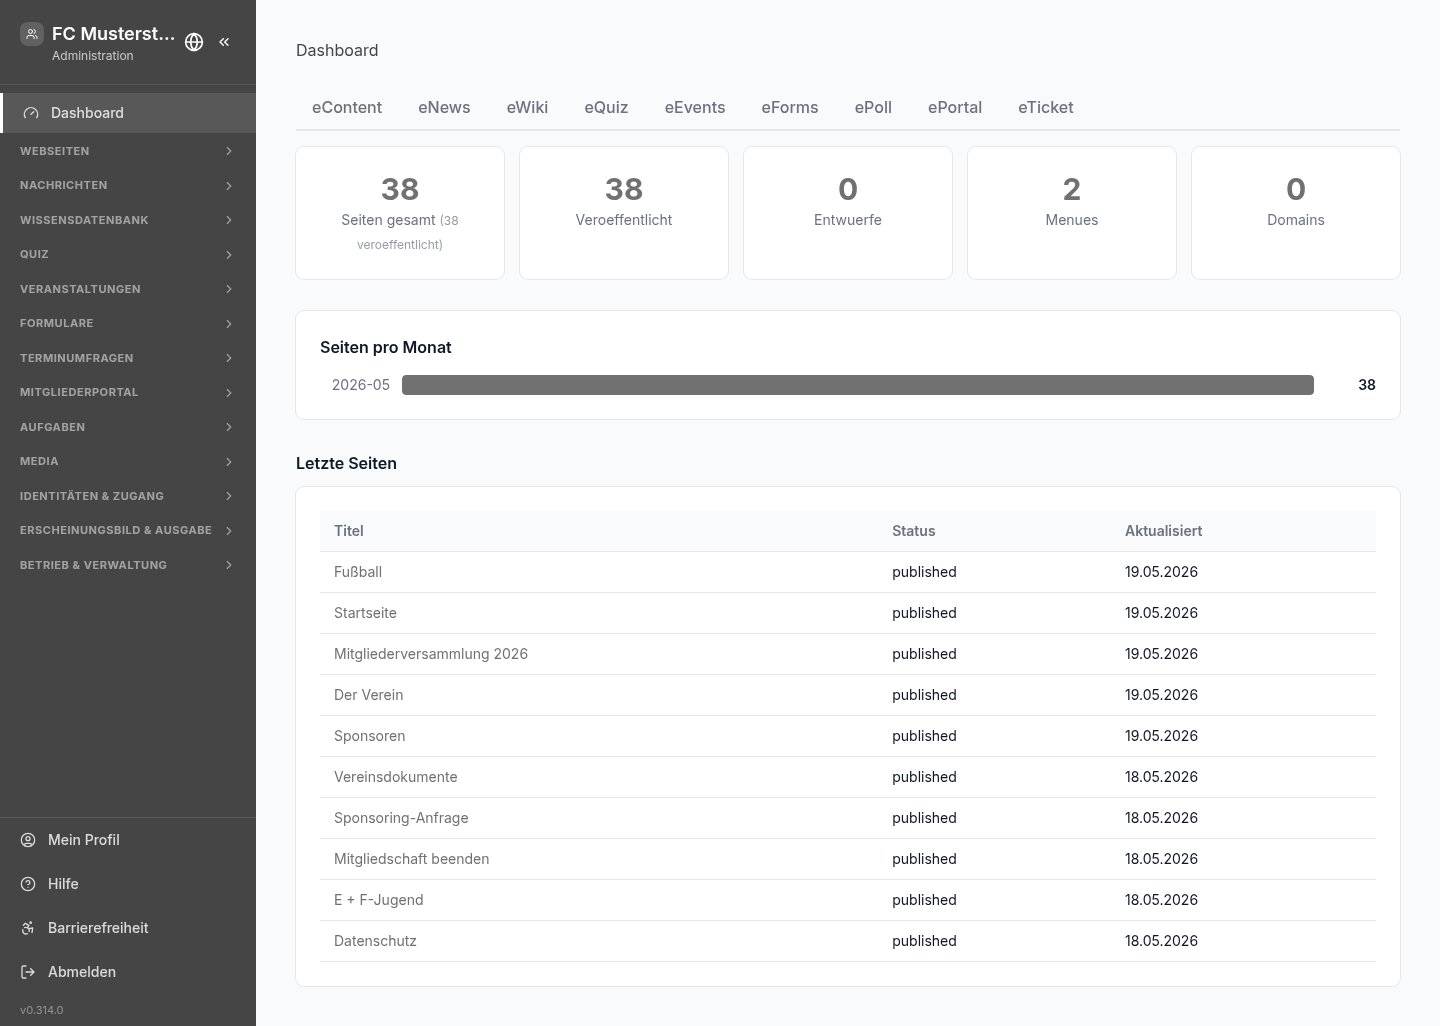Click the Status column header
1440x1026 pixels.
914,531
